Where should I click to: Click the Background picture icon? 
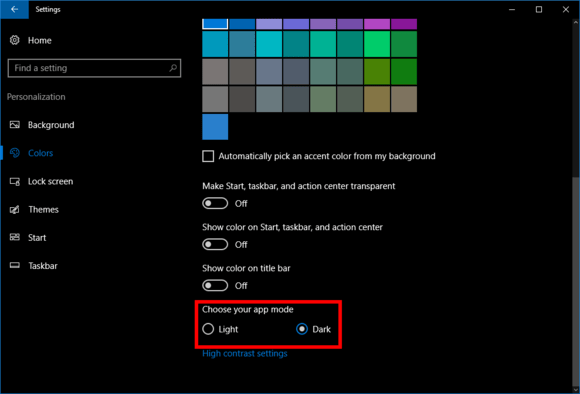pos(15,125)
